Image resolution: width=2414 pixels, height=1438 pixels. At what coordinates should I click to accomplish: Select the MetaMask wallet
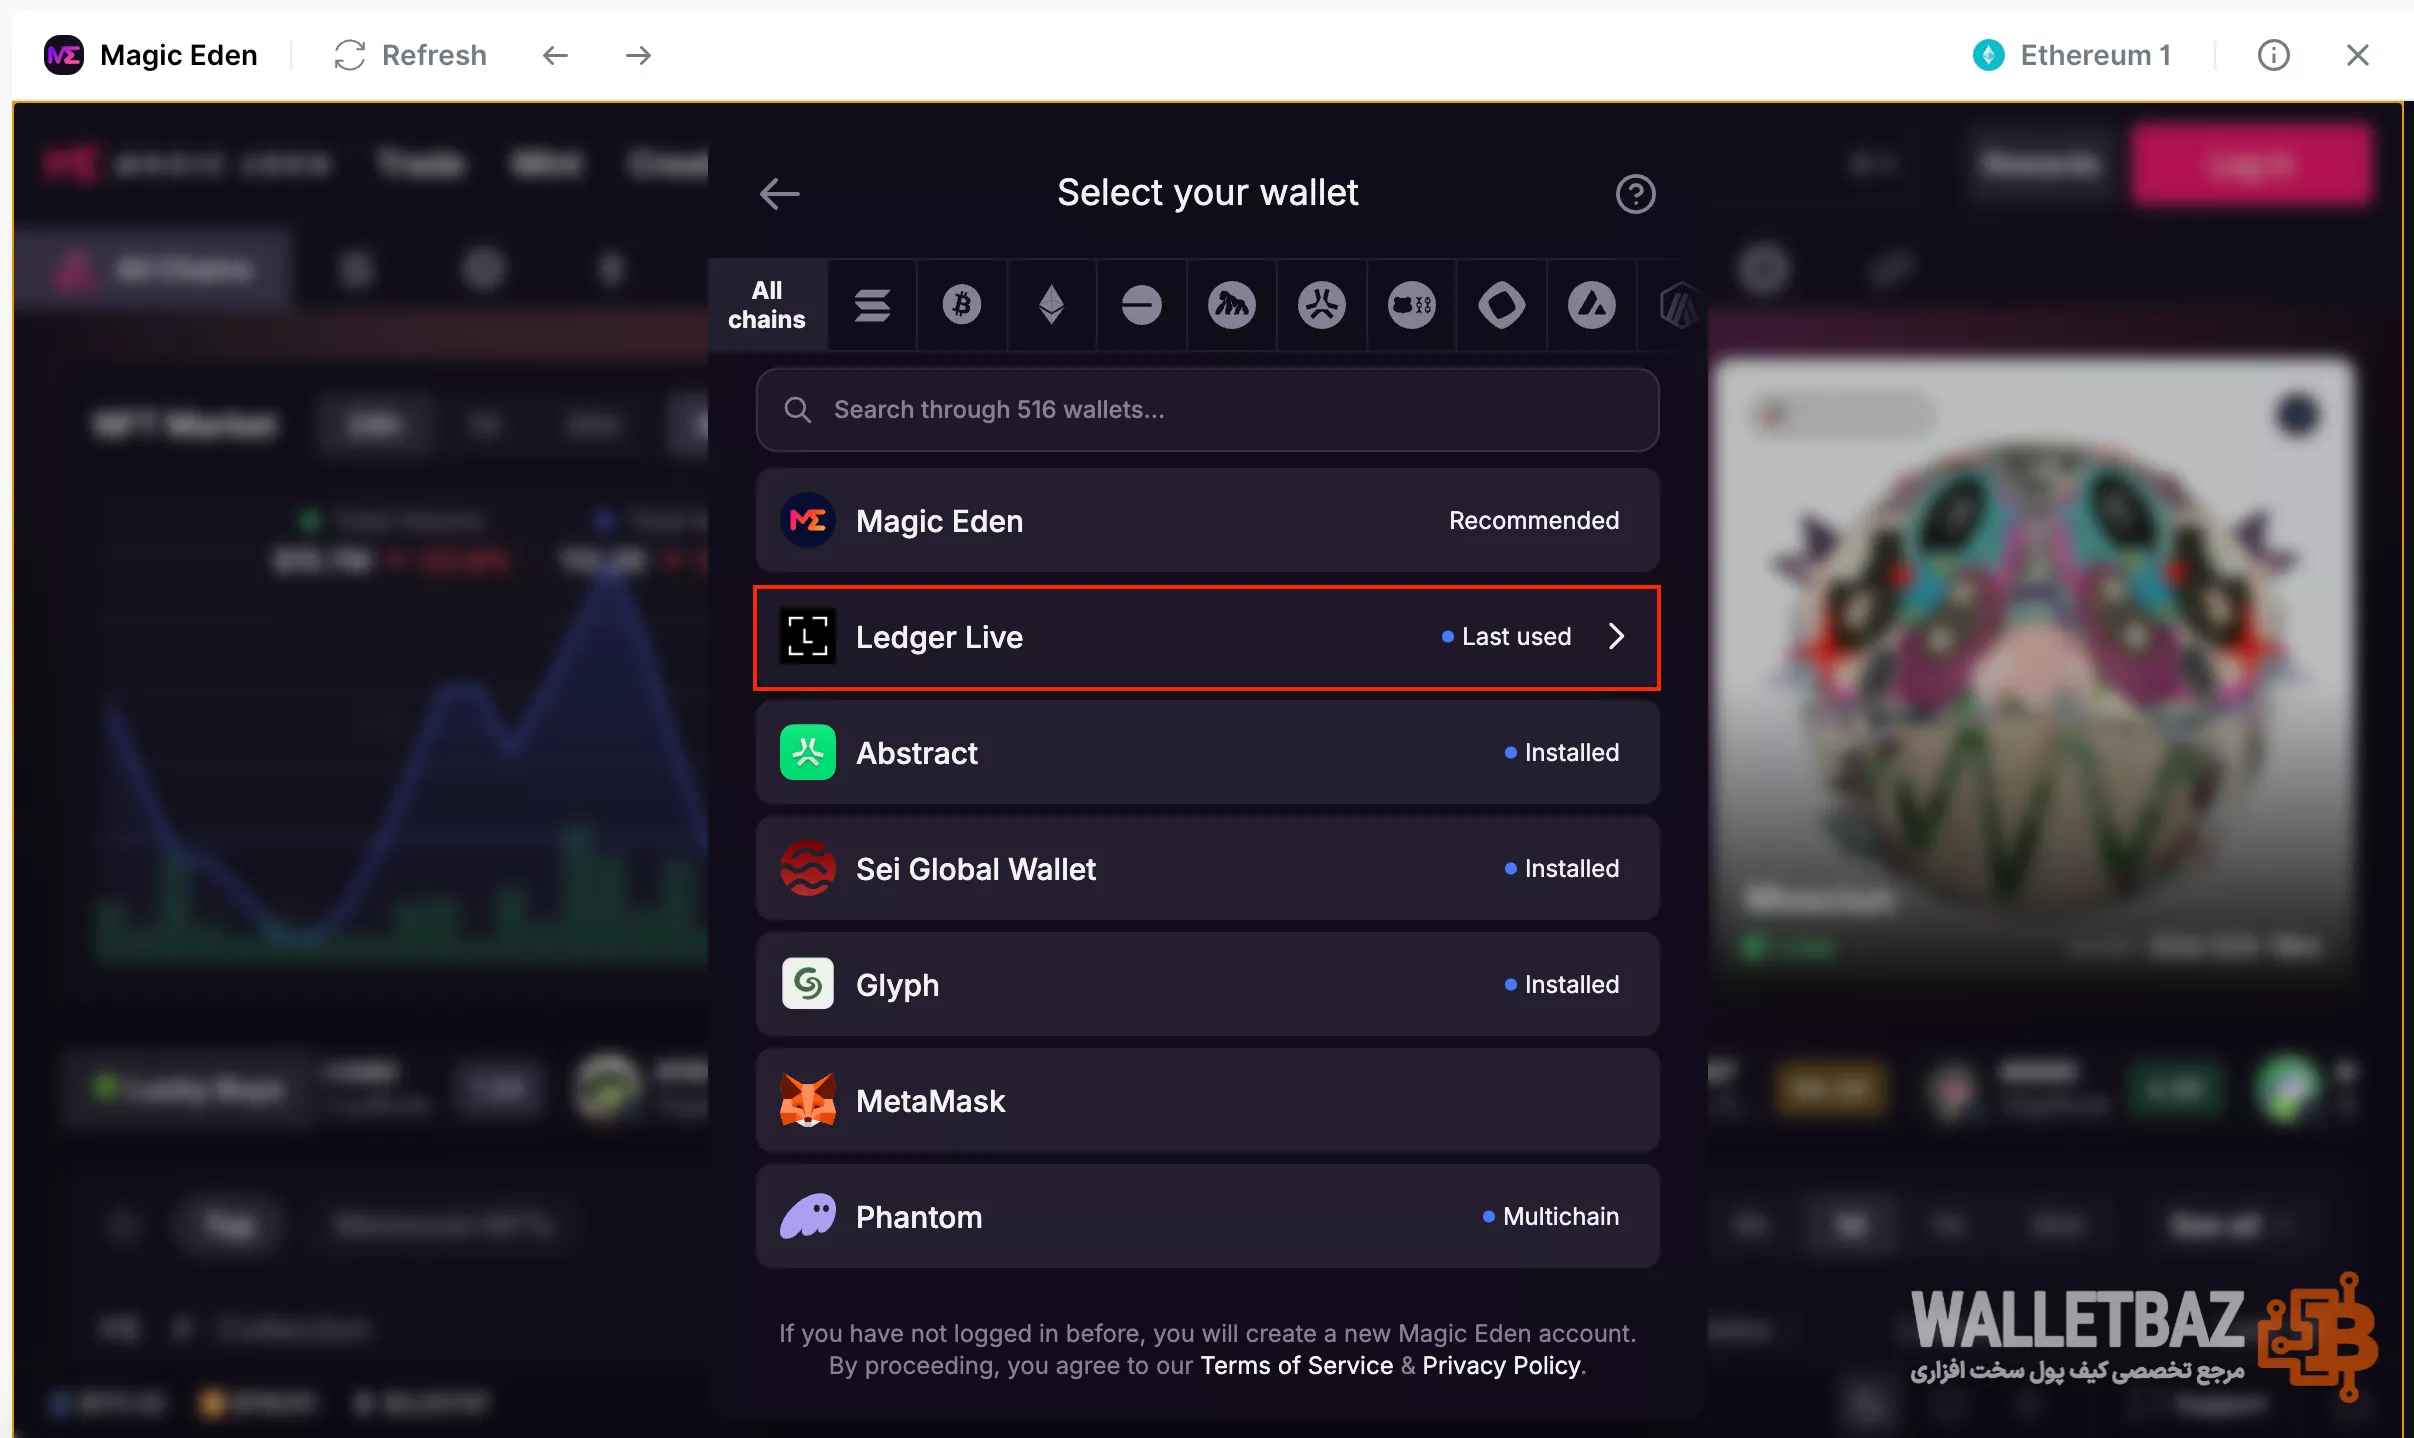coord(1208,1101)
